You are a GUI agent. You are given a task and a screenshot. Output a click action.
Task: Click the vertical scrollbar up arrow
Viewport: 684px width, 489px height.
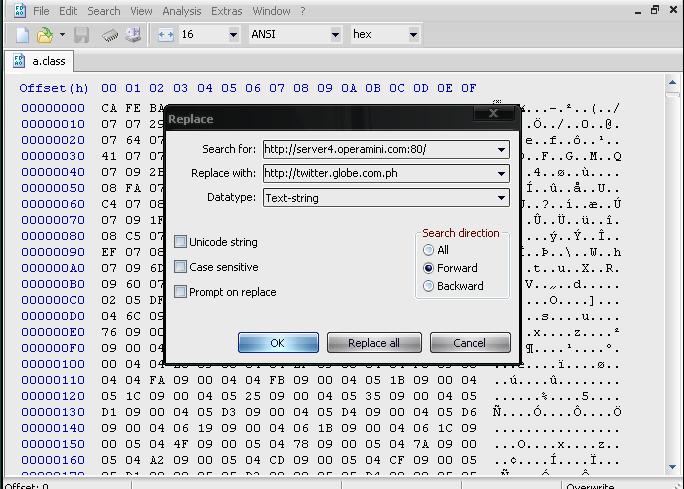click(x=672, y=82)
